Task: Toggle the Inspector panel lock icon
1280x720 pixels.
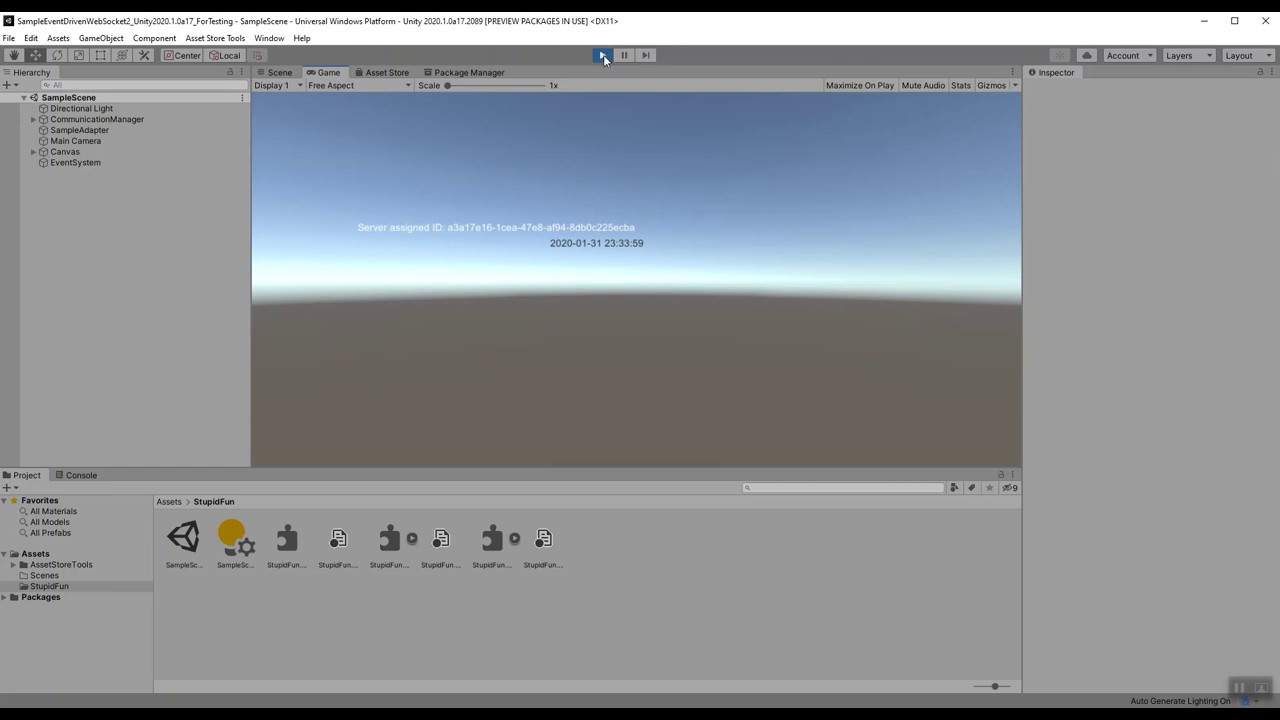Action: coord(1260,72)
